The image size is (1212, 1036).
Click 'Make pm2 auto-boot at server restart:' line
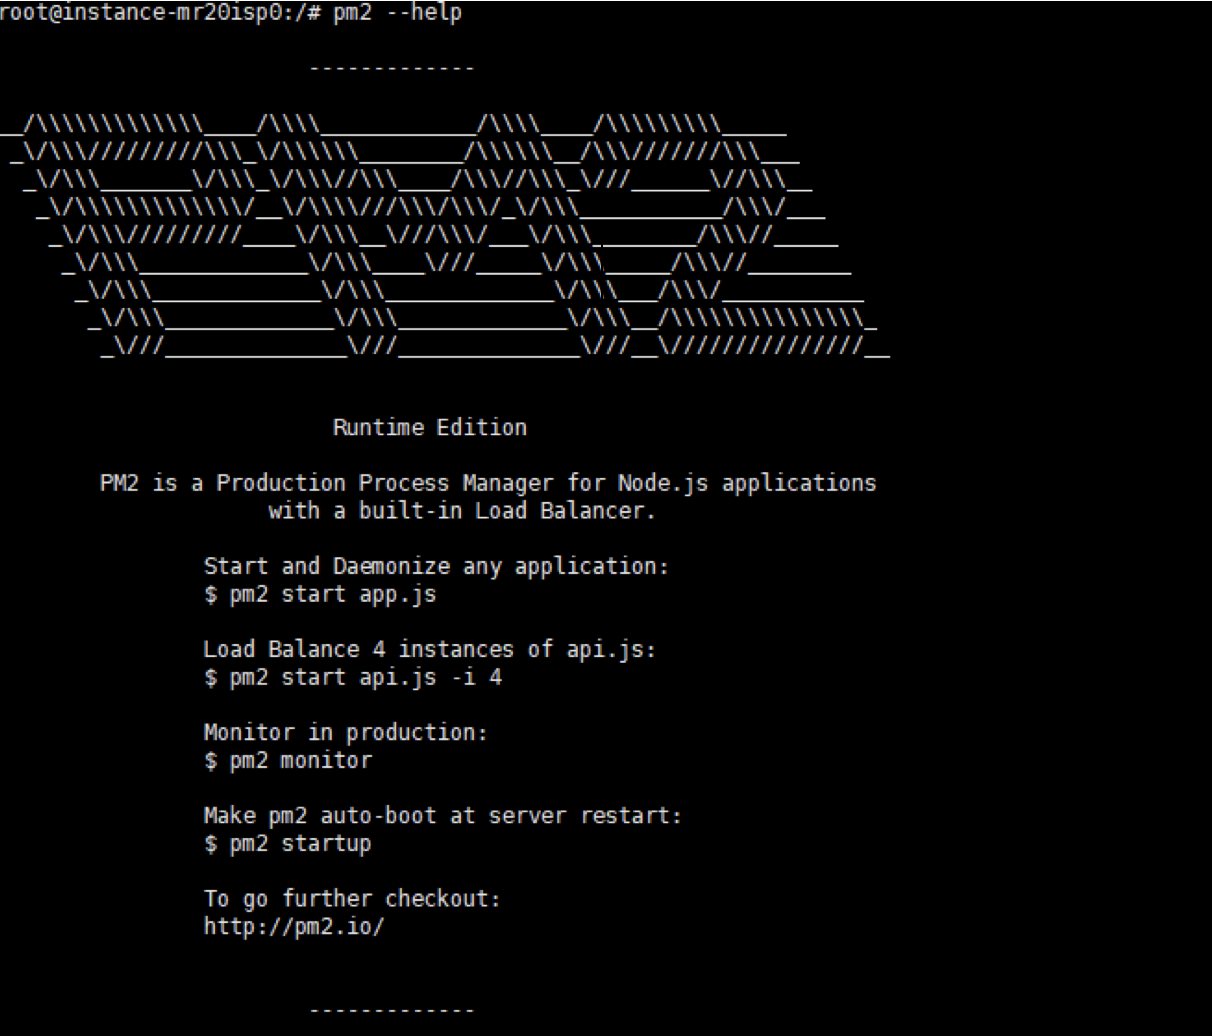pos(443,815)
